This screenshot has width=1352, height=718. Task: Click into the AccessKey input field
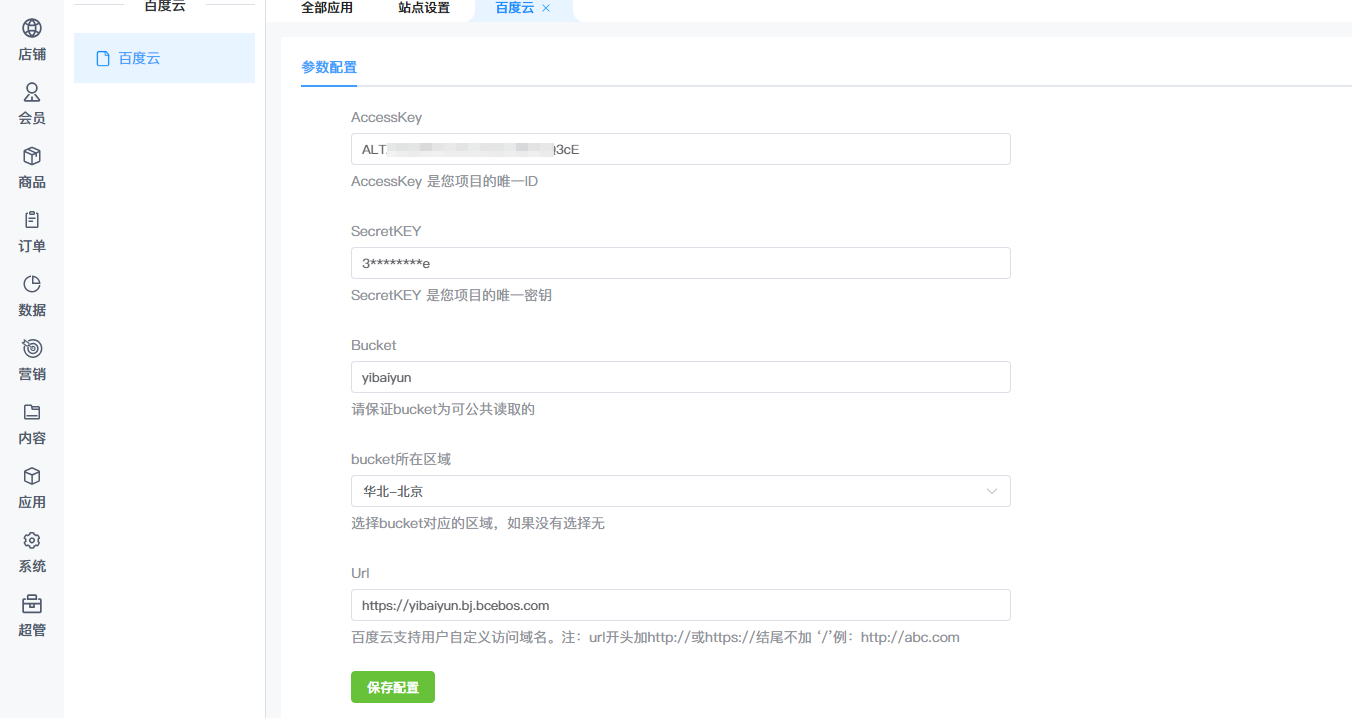tap(680, 149)
